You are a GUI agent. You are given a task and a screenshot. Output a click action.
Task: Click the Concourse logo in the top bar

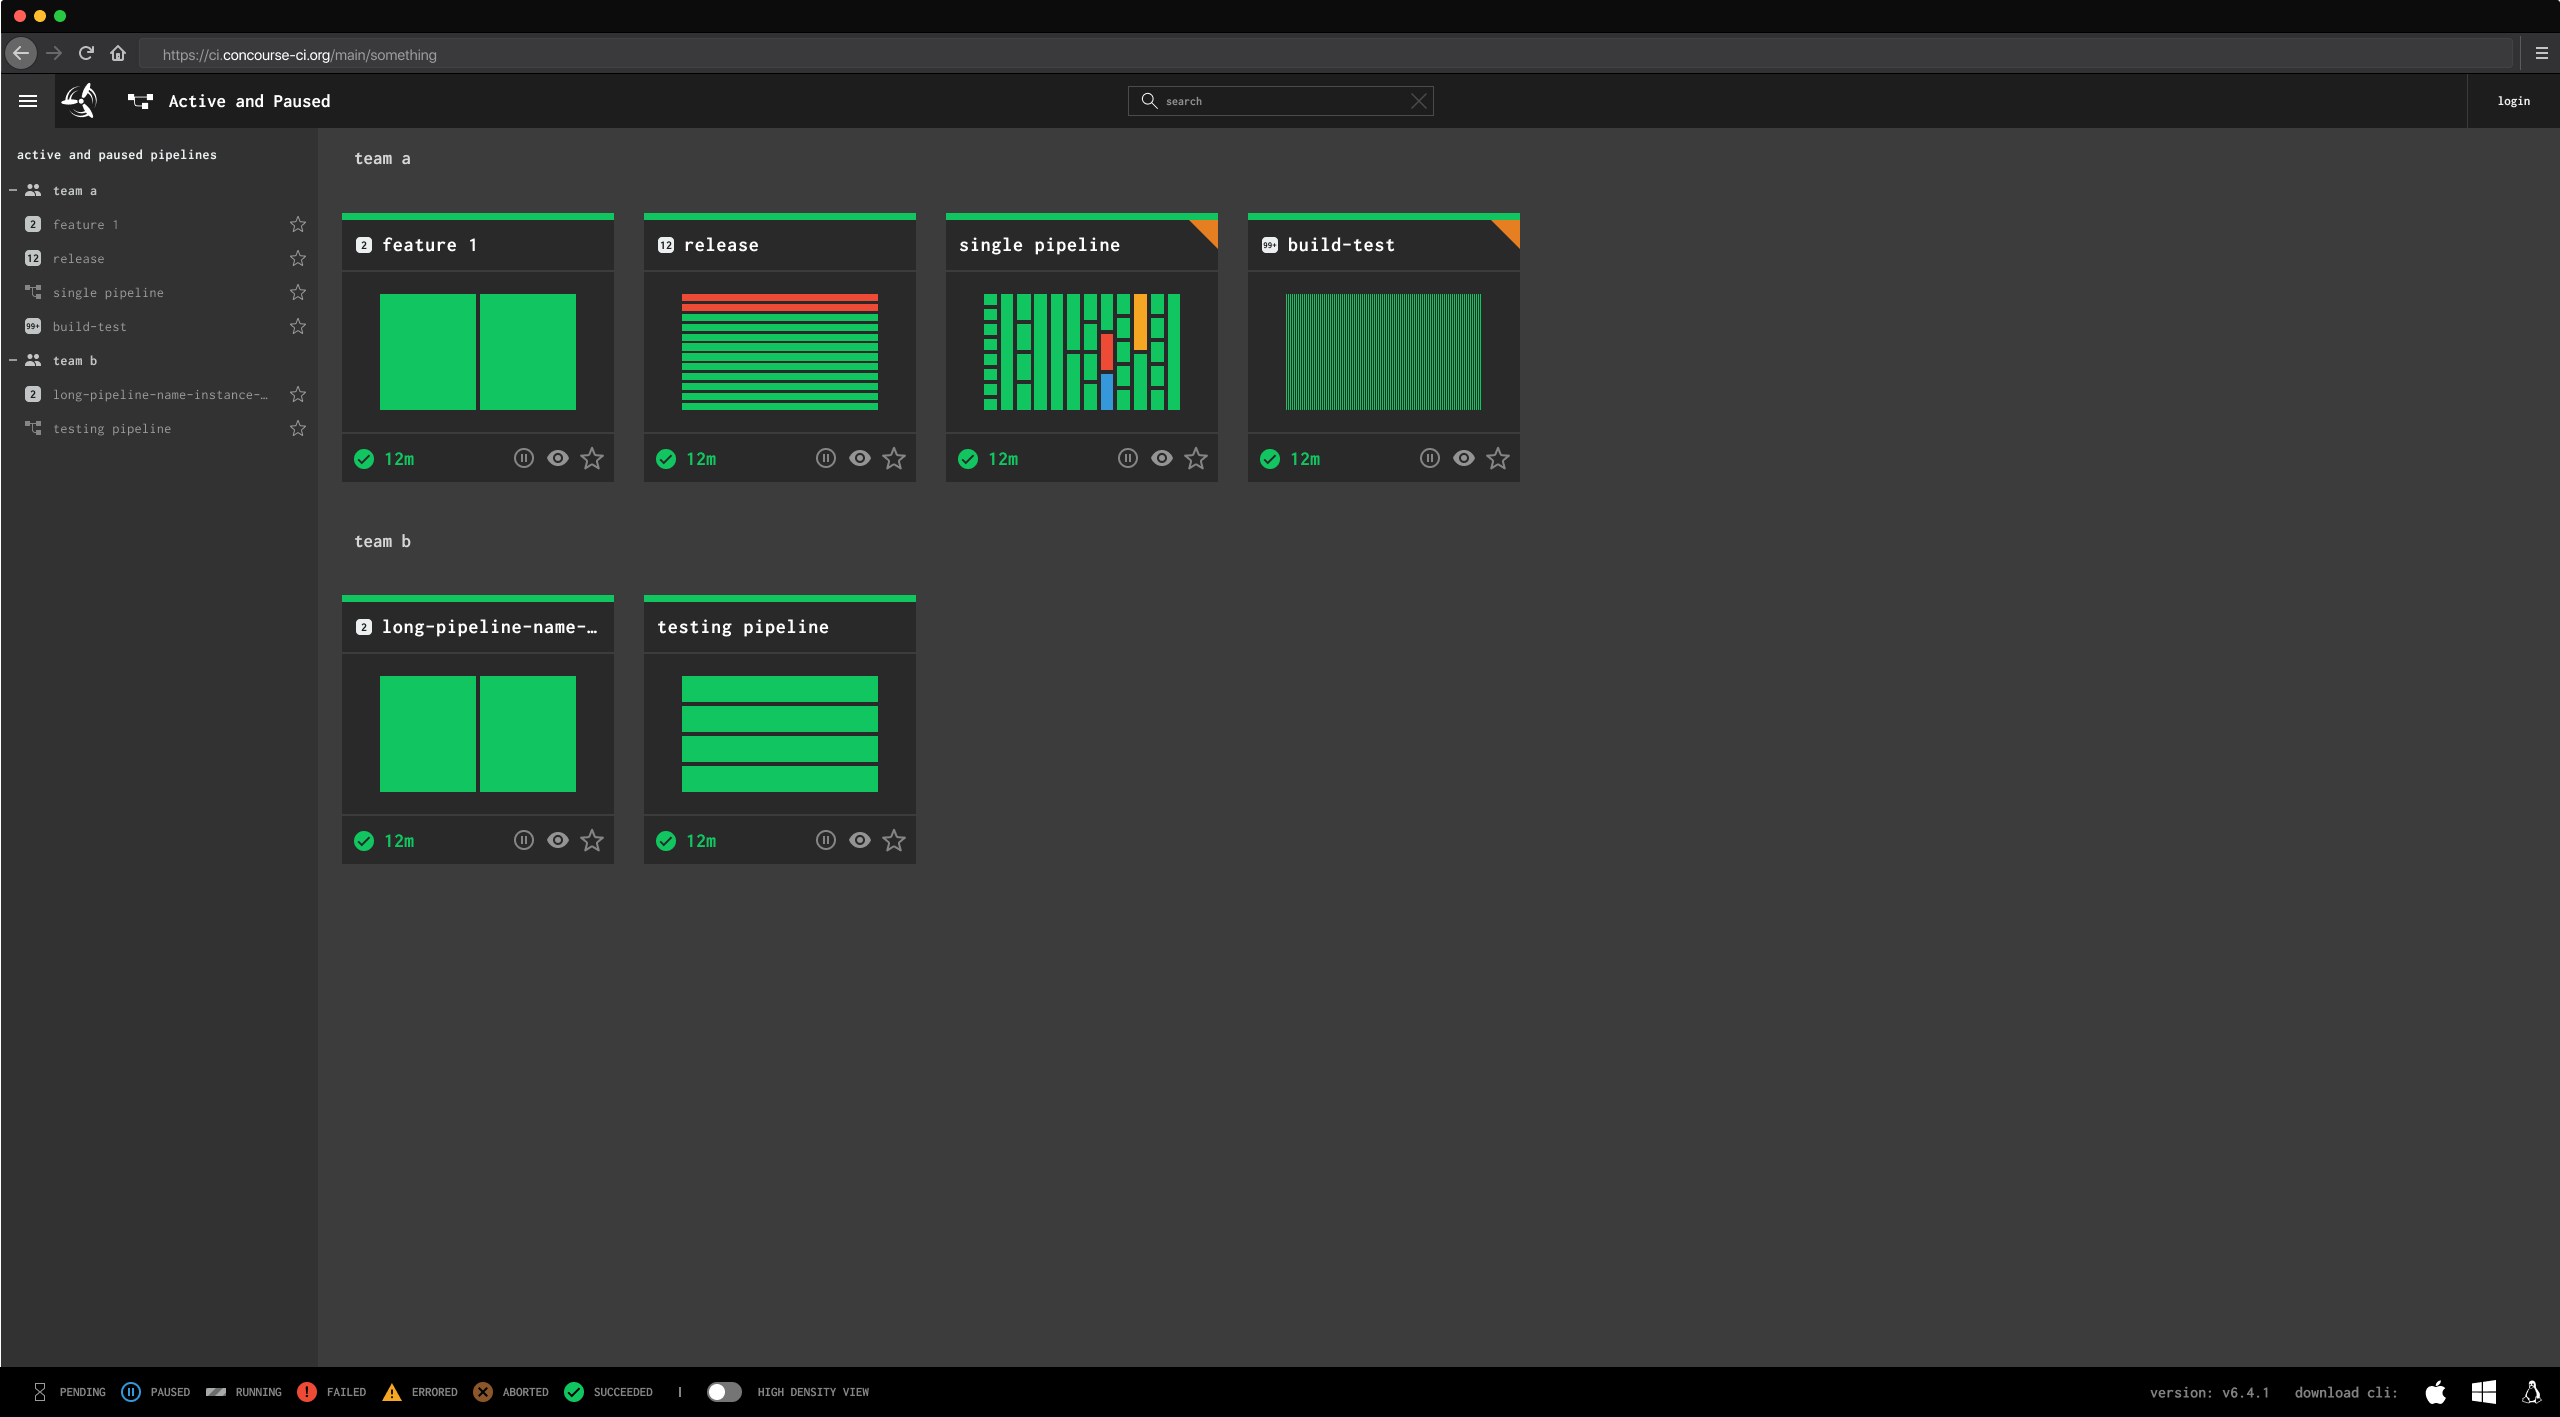79,100
